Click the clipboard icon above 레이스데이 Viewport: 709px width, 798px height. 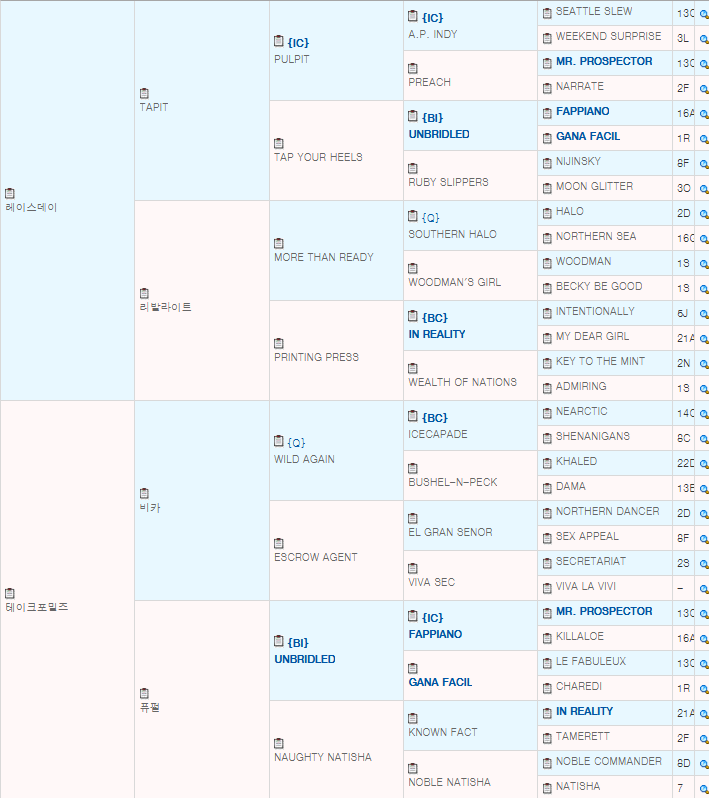[10, 193]
